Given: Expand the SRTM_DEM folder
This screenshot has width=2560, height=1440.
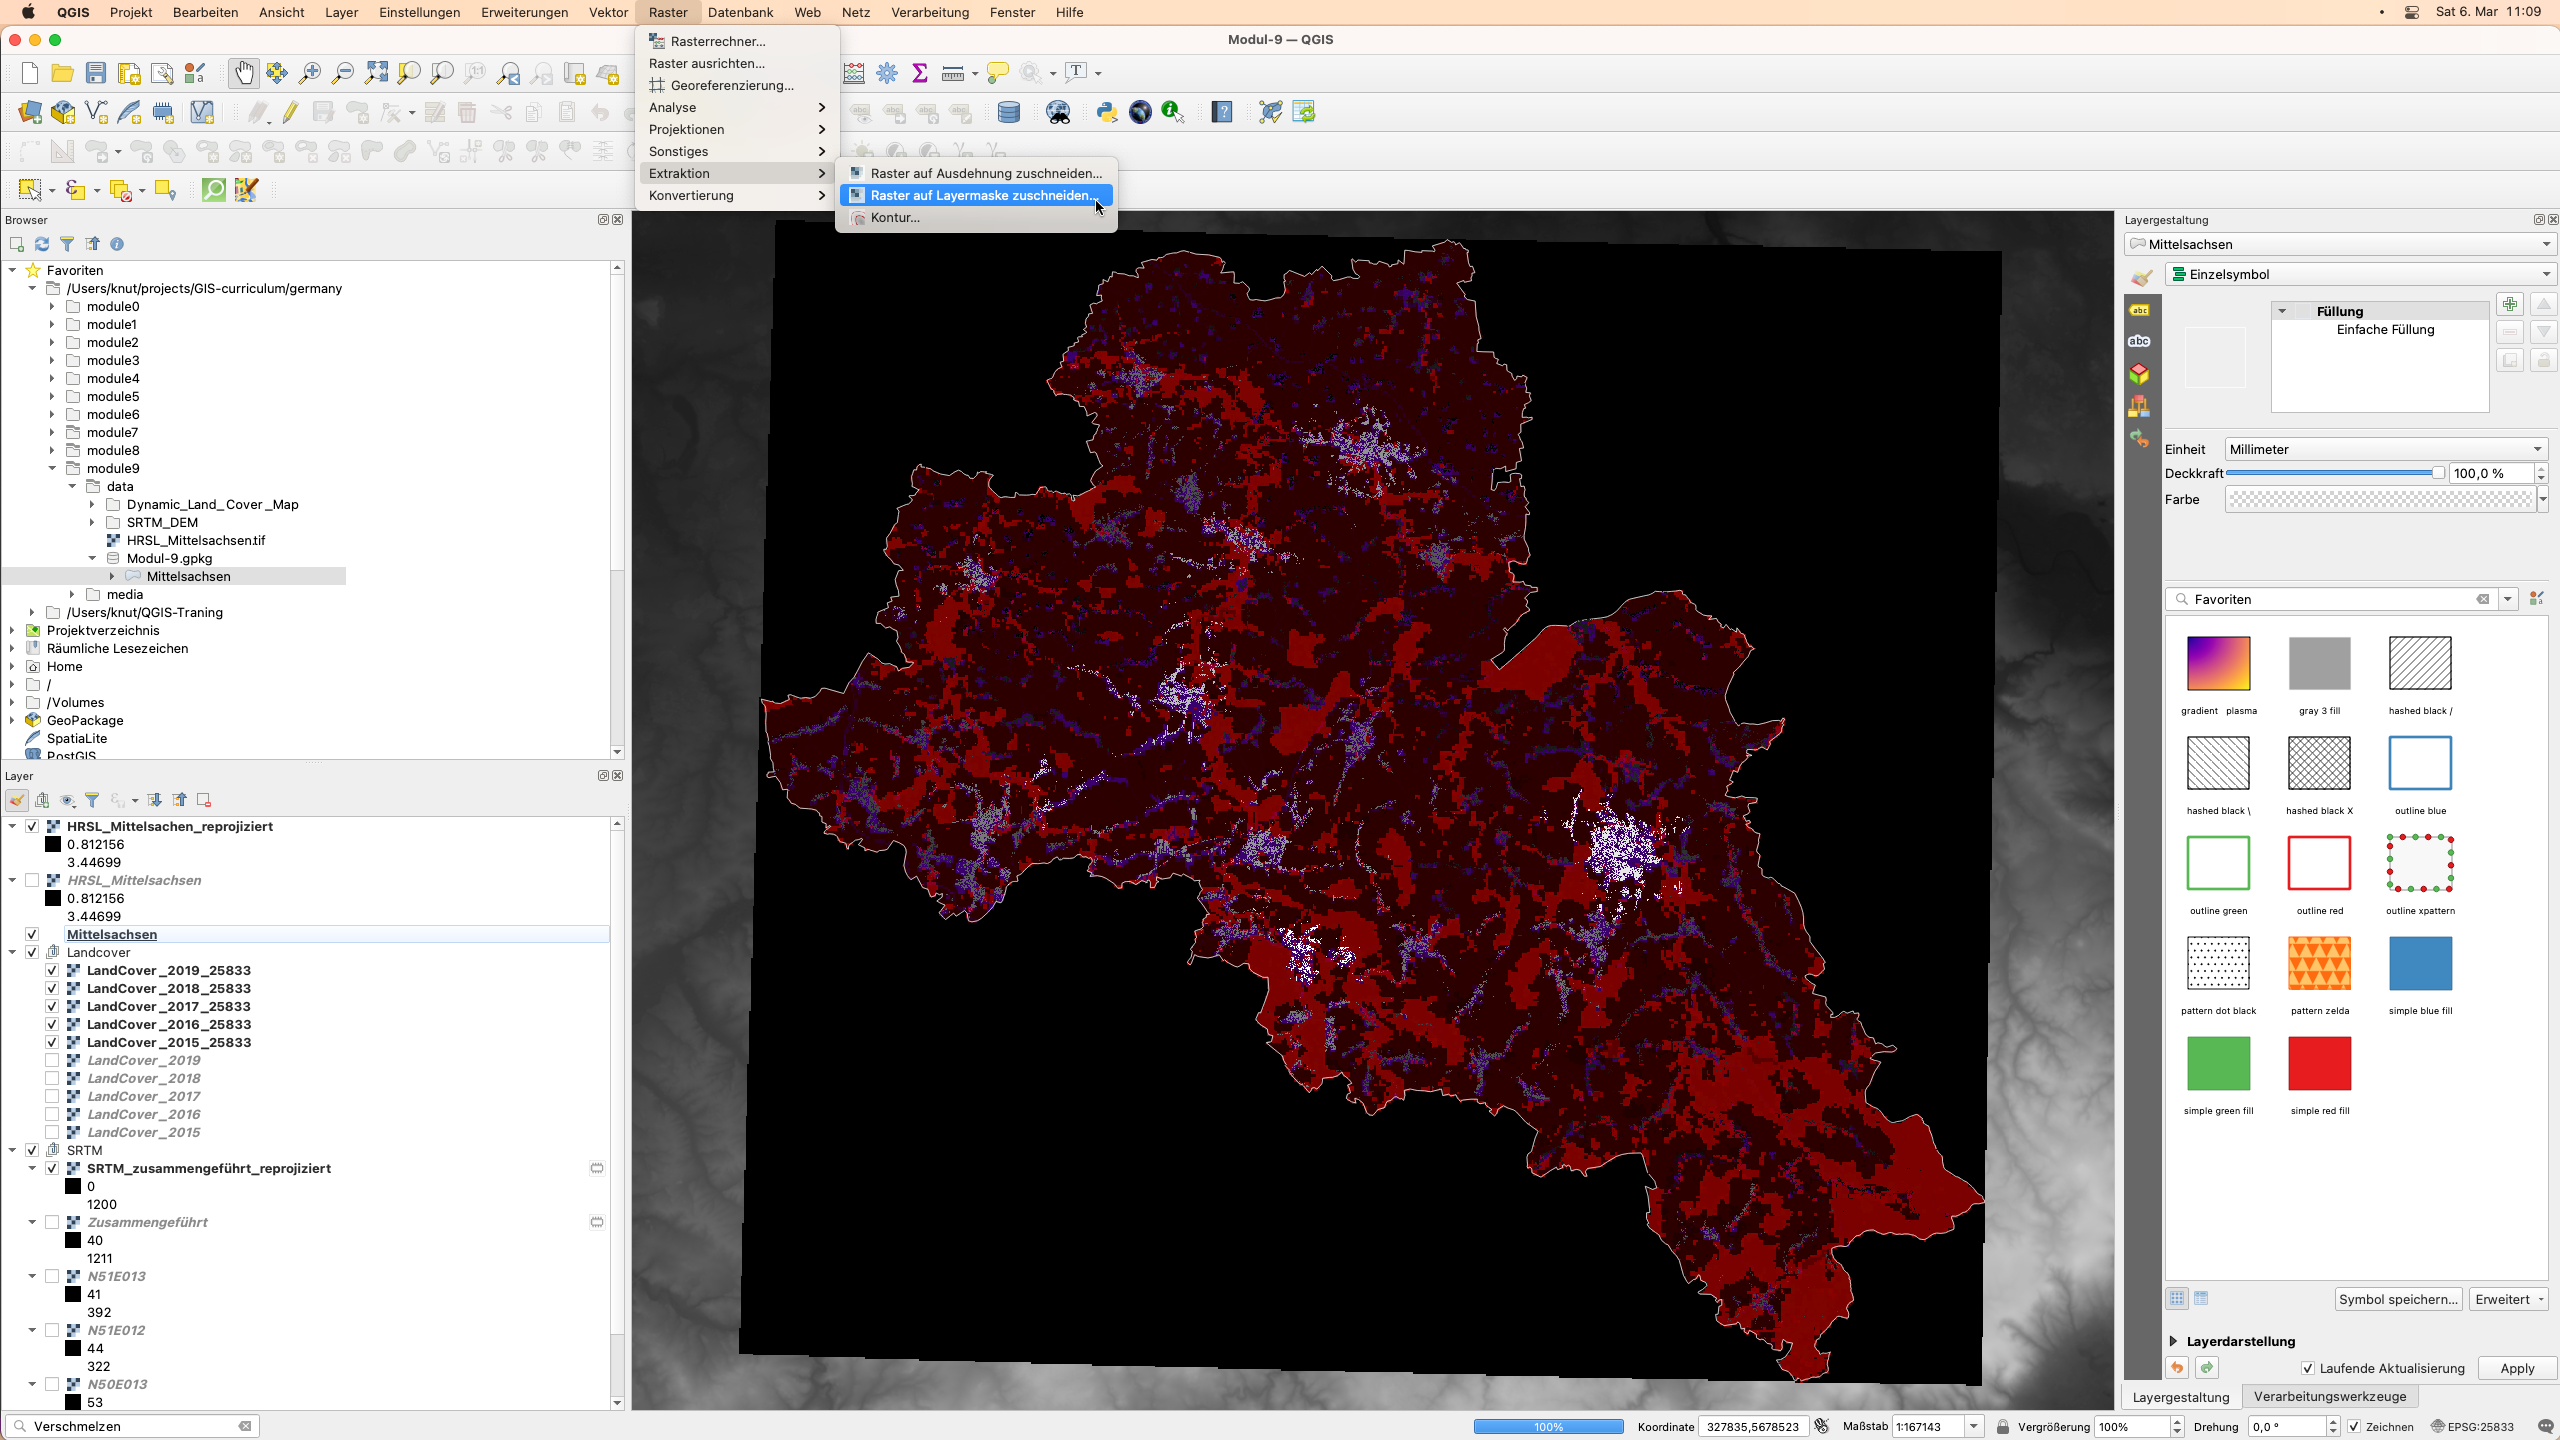Looking at the screenshot, I should tap(92, 523).
